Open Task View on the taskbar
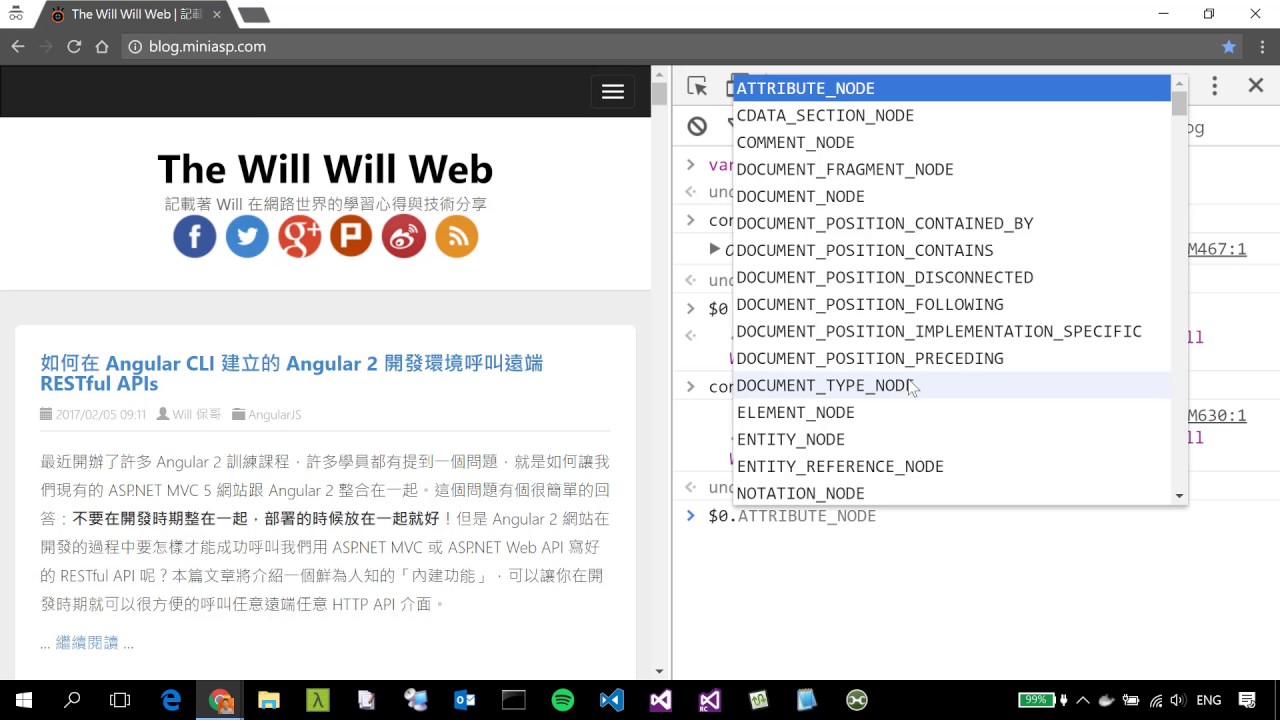The width and height of the screenshot is (1280, 720). coord(120,700)
